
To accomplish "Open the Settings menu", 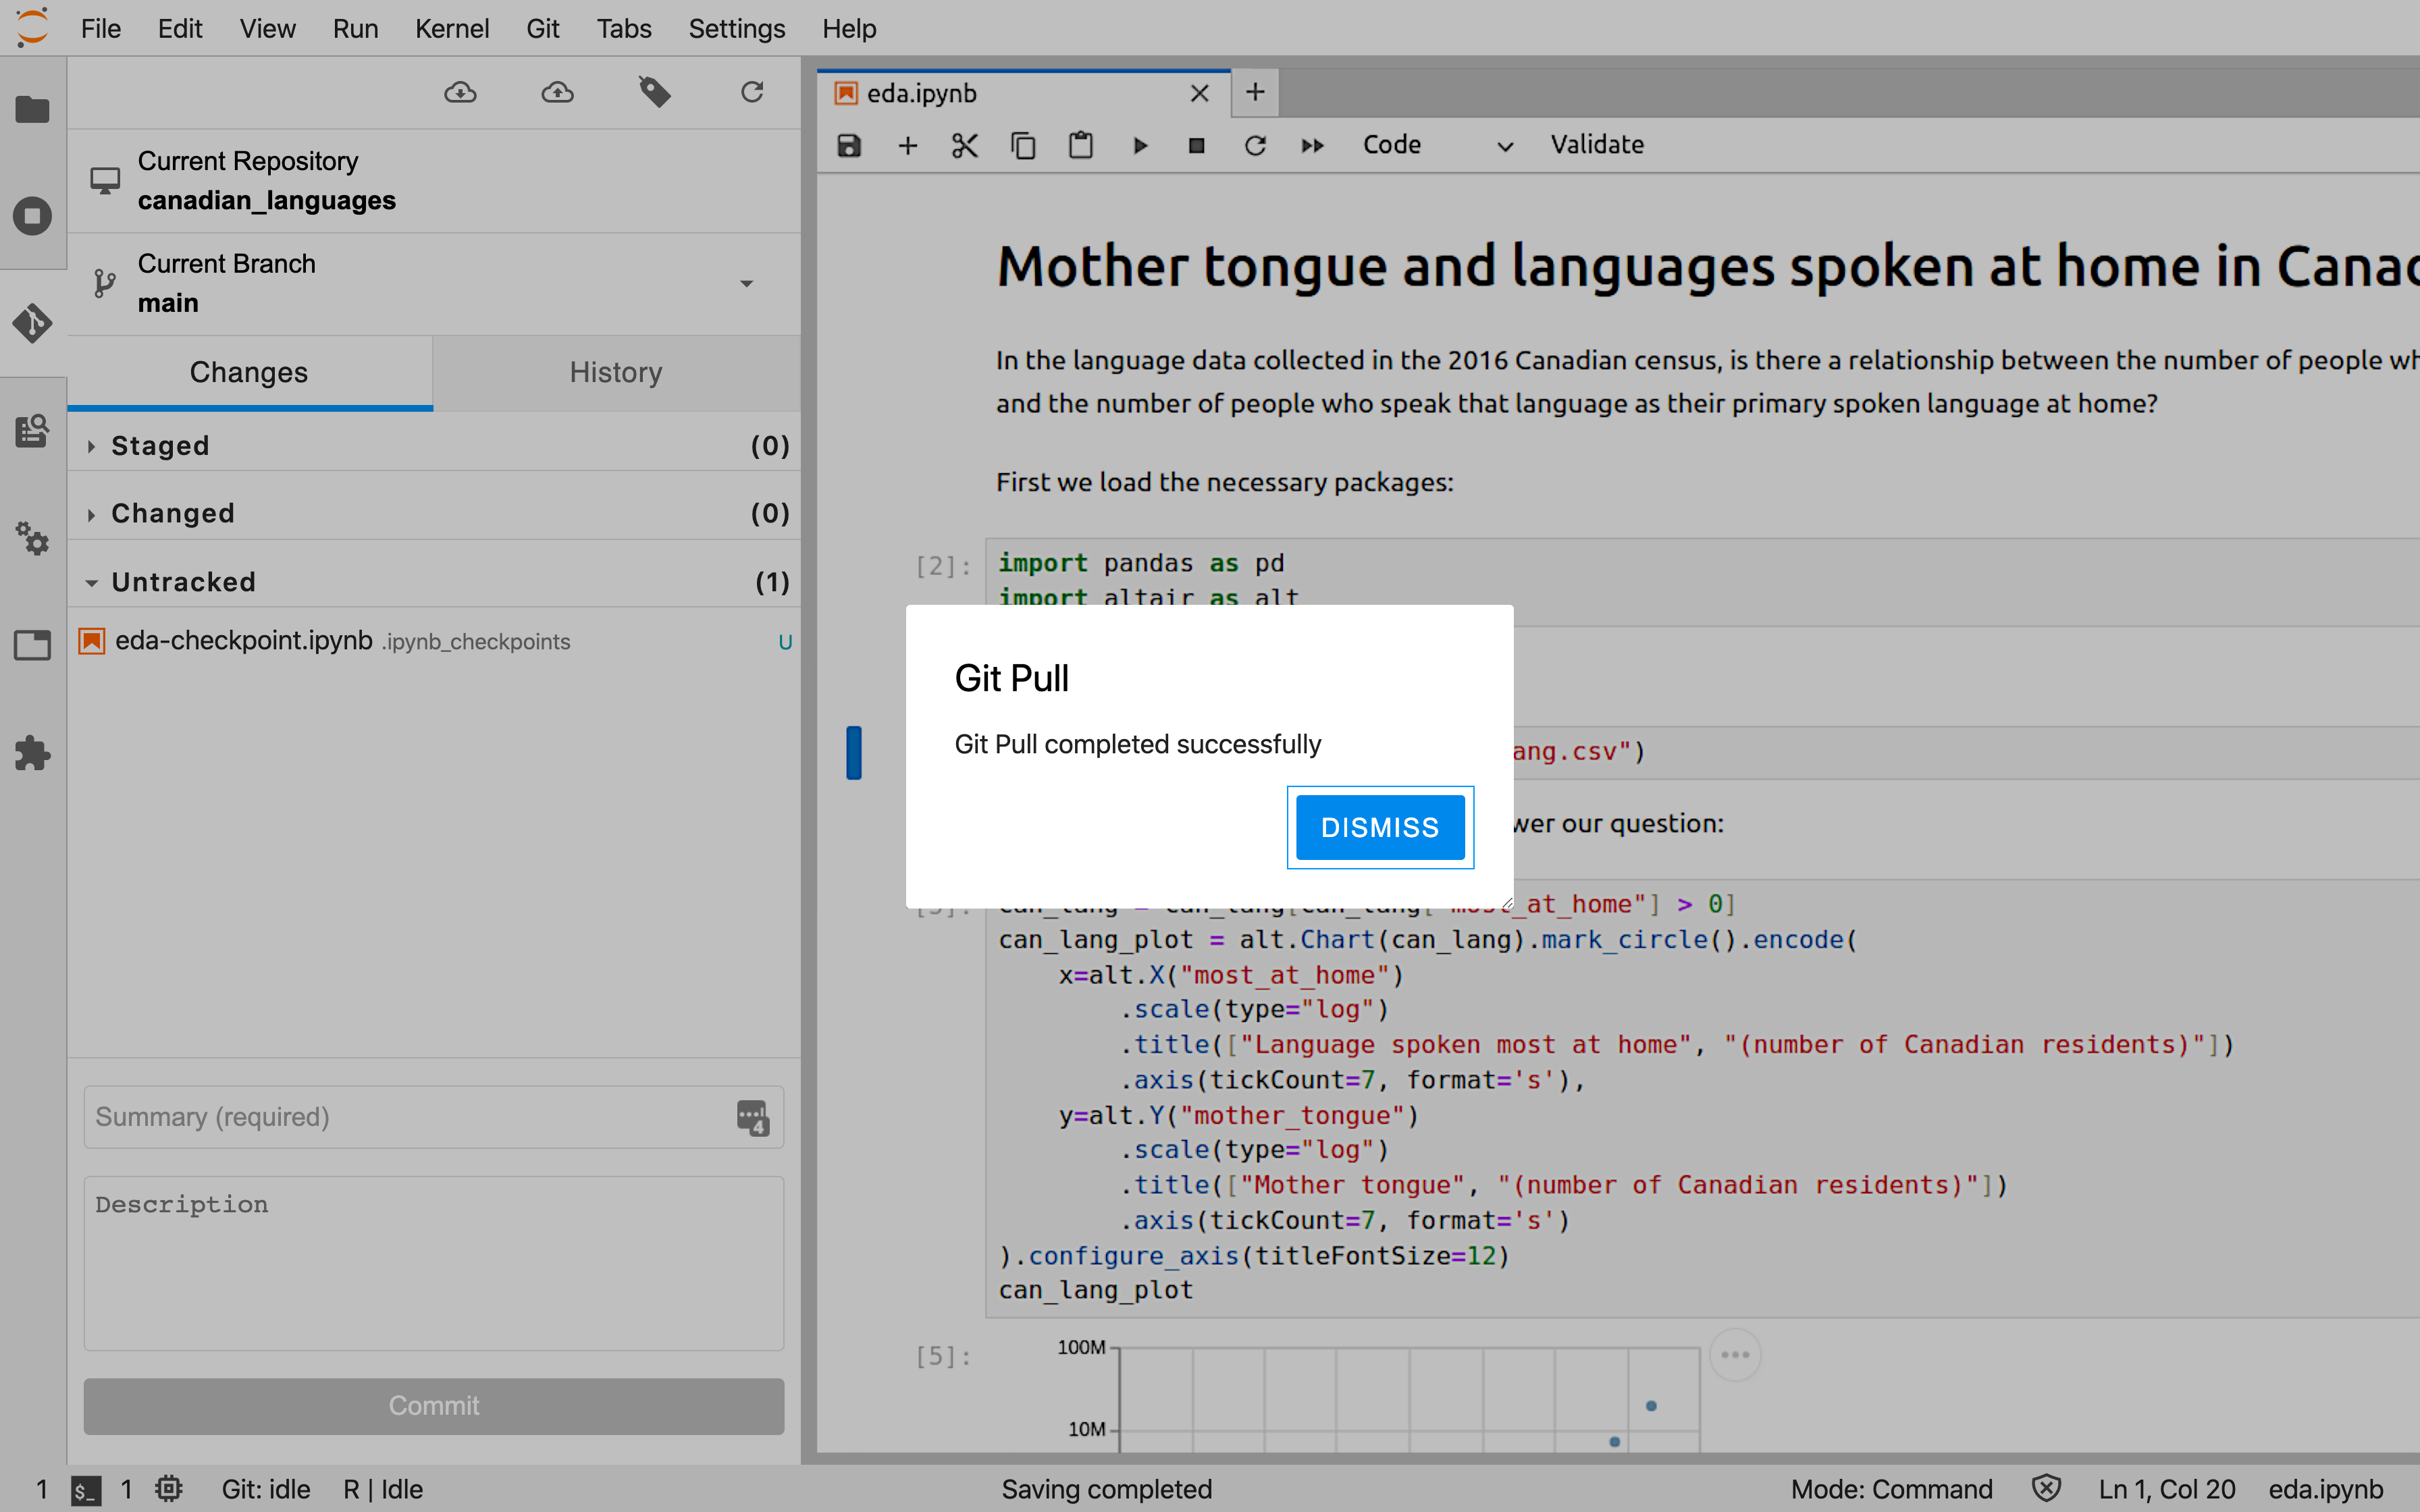I will point(736,29).
